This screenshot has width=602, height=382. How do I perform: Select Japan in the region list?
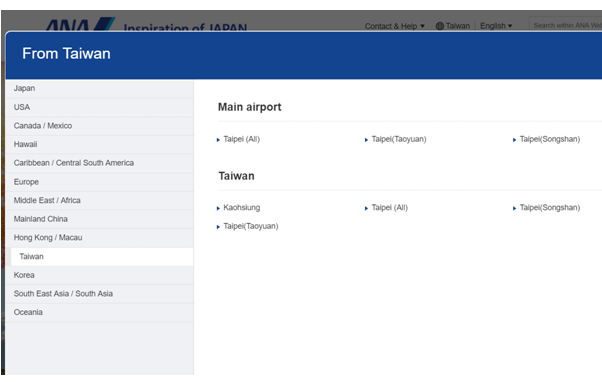99,88
